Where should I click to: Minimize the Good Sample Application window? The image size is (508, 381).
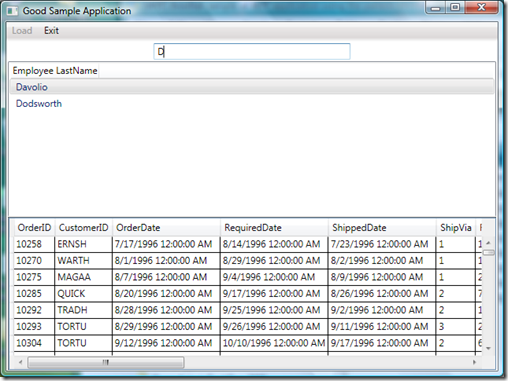click(435, 8)
